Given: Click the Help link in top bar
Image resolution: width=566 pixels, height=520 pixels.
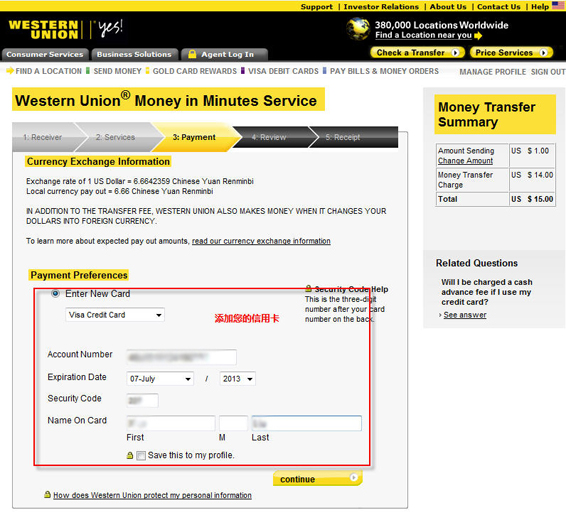Looking at the screenshot, I should (540, 6).
